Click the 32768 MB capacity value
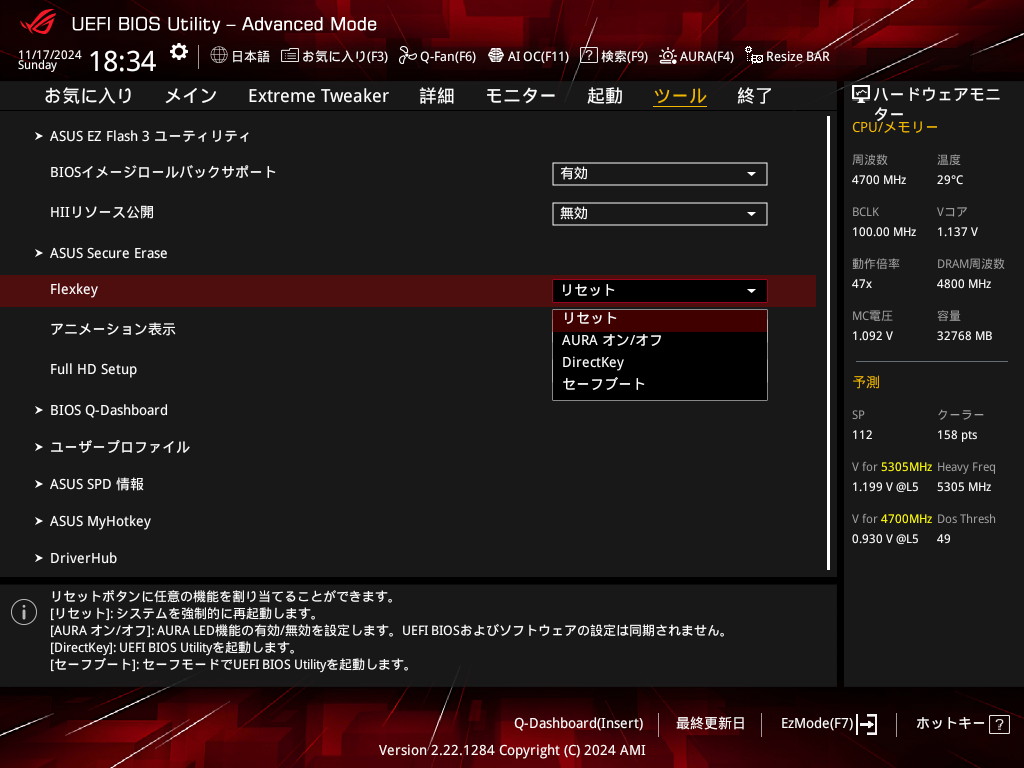This screenshot has width=1024, height=768. tap(964, 336)
